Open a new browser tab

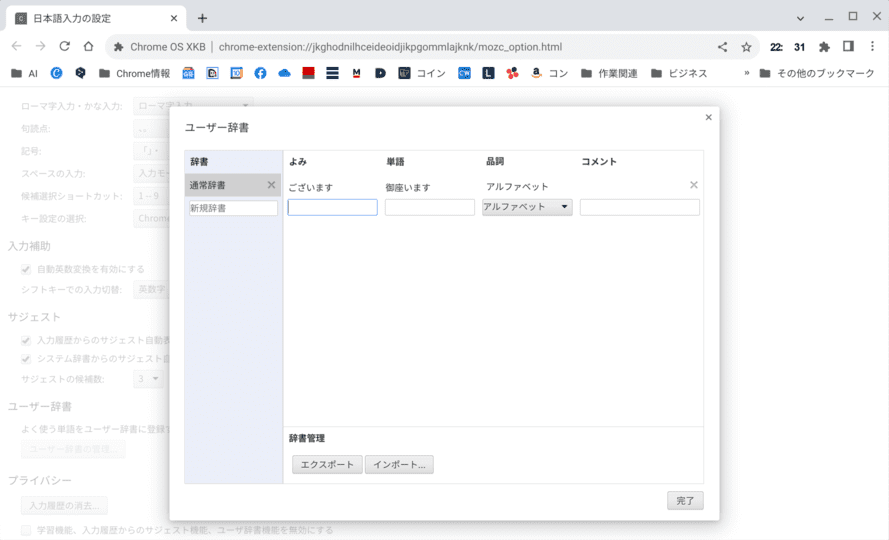pyautogui.click(x=202, y=18)
